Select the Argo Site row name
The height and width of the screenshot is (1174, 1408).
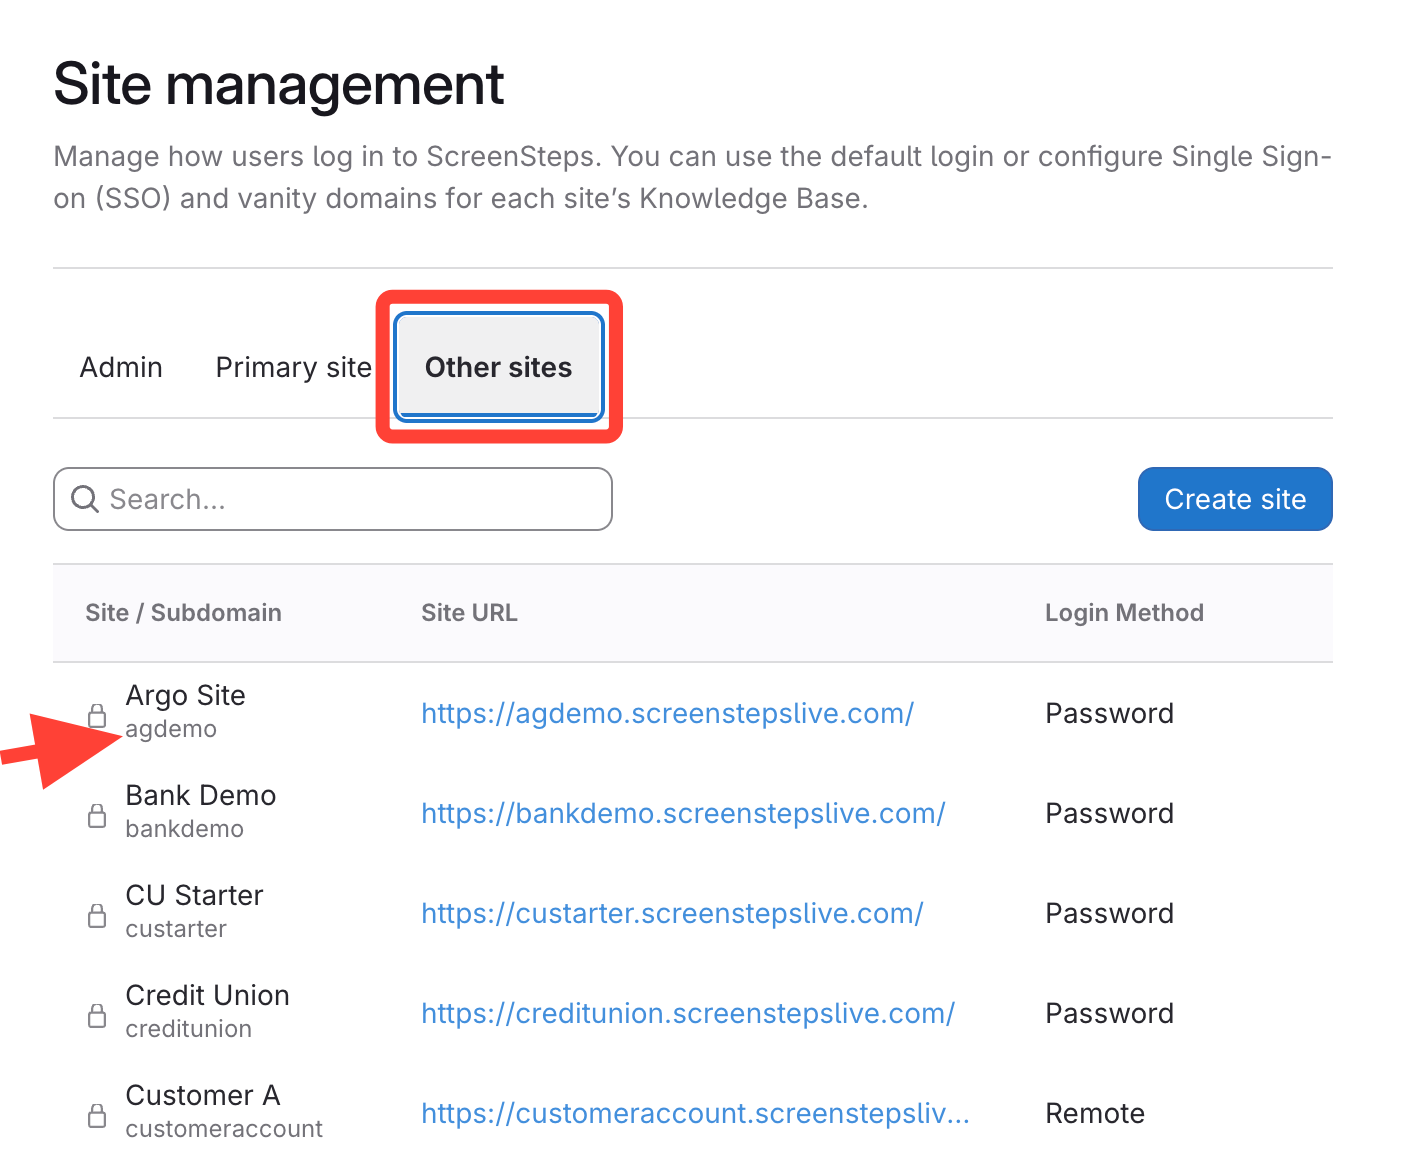point(186,695)
